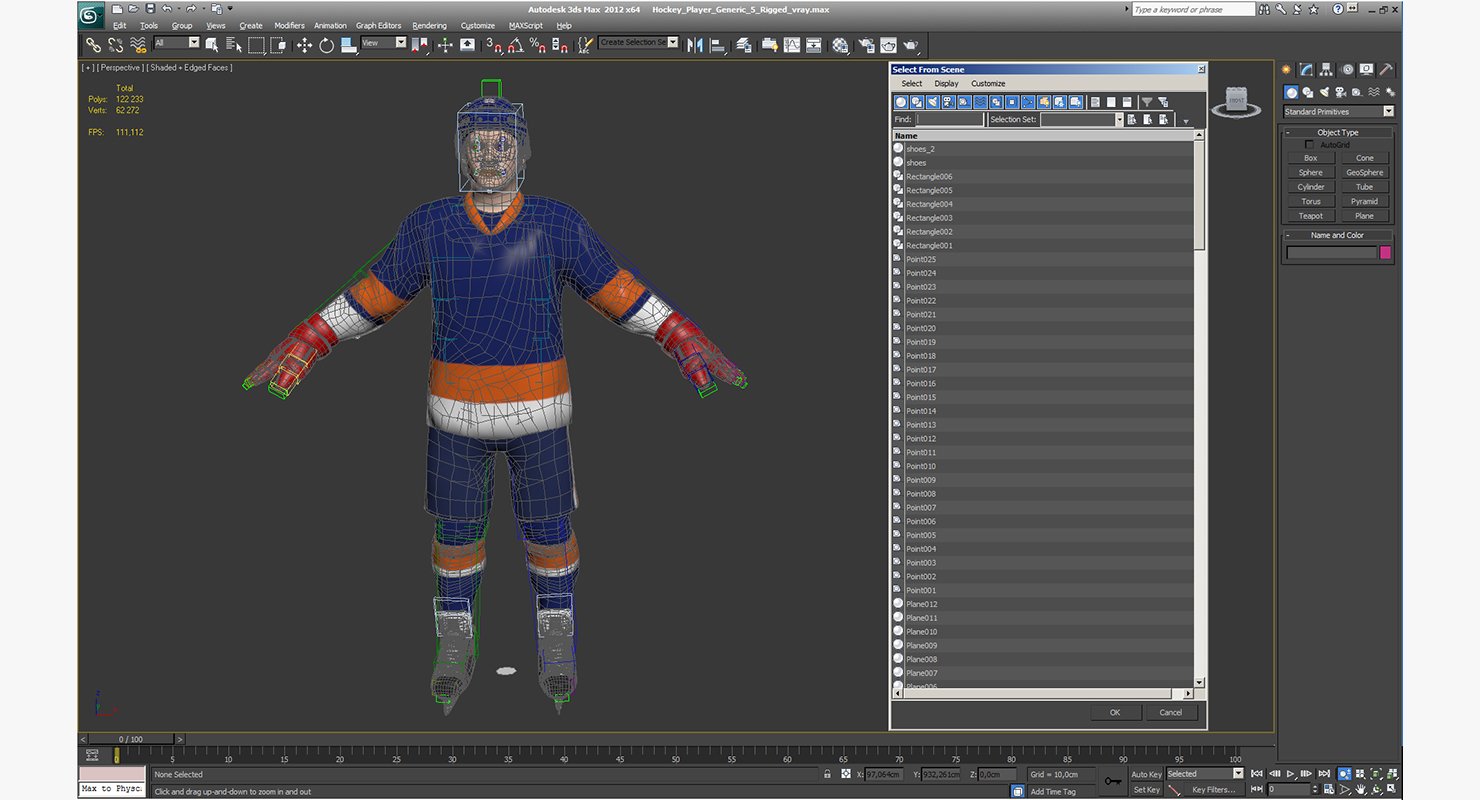Viewport: 1480px width, 800px height.
Task: Click the Teapot primitive button
Action: click(1310, 216)
